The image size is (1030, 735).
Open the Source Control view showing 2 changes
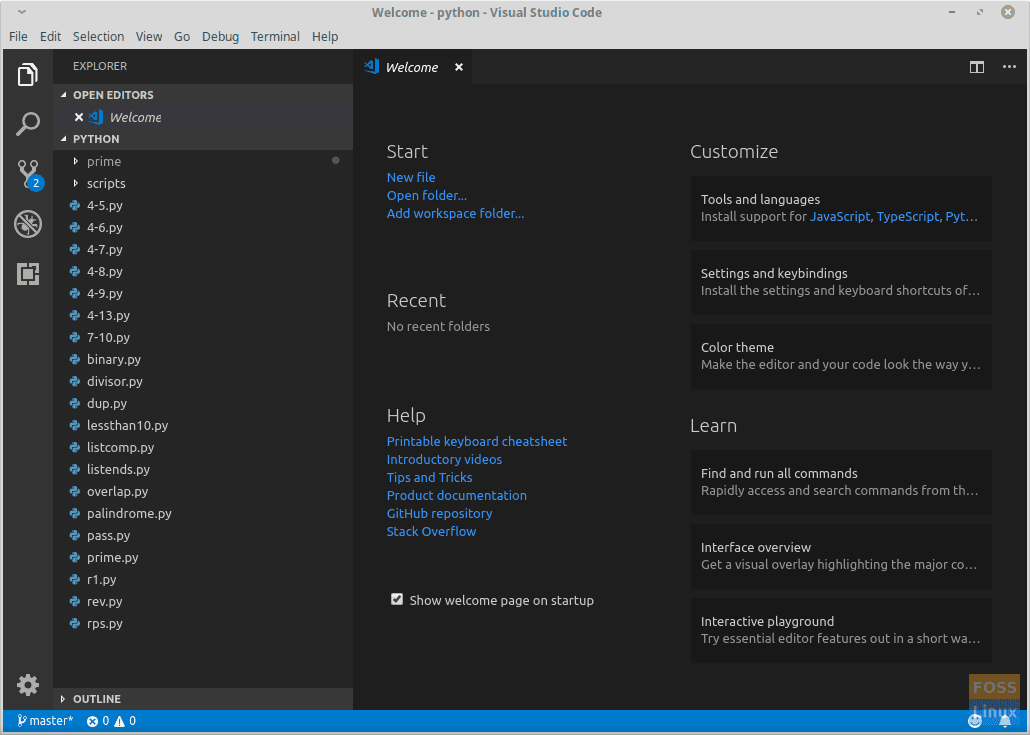point(27,174)
